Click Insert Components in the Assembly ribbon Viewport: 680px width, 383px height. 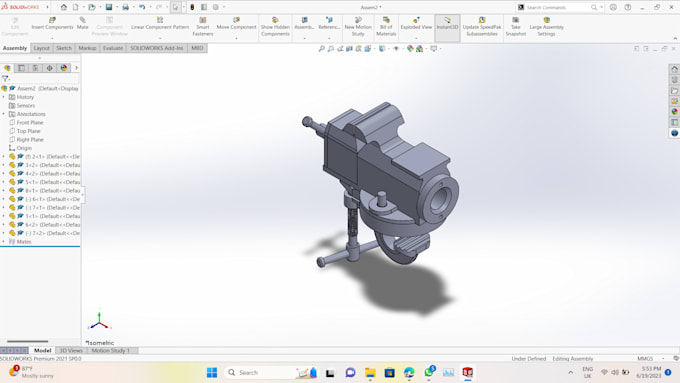52,23
